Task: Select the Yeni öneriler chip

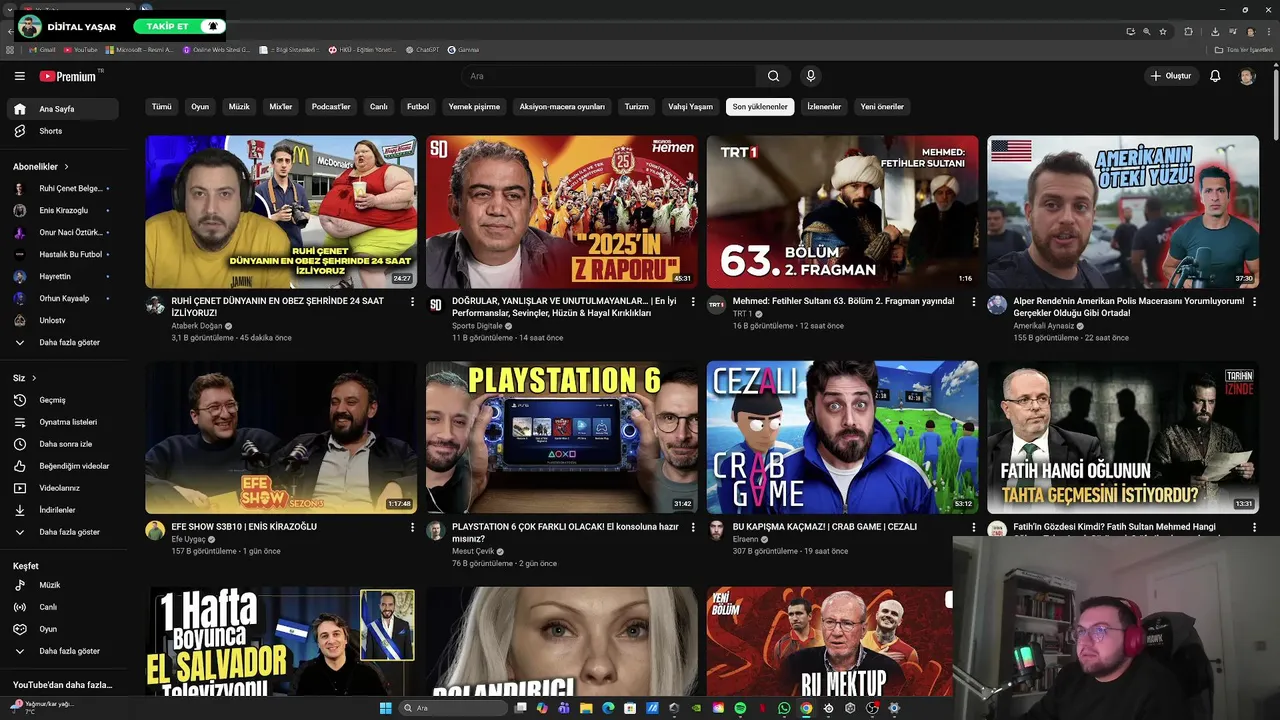Action: click(x=882, y=107)
